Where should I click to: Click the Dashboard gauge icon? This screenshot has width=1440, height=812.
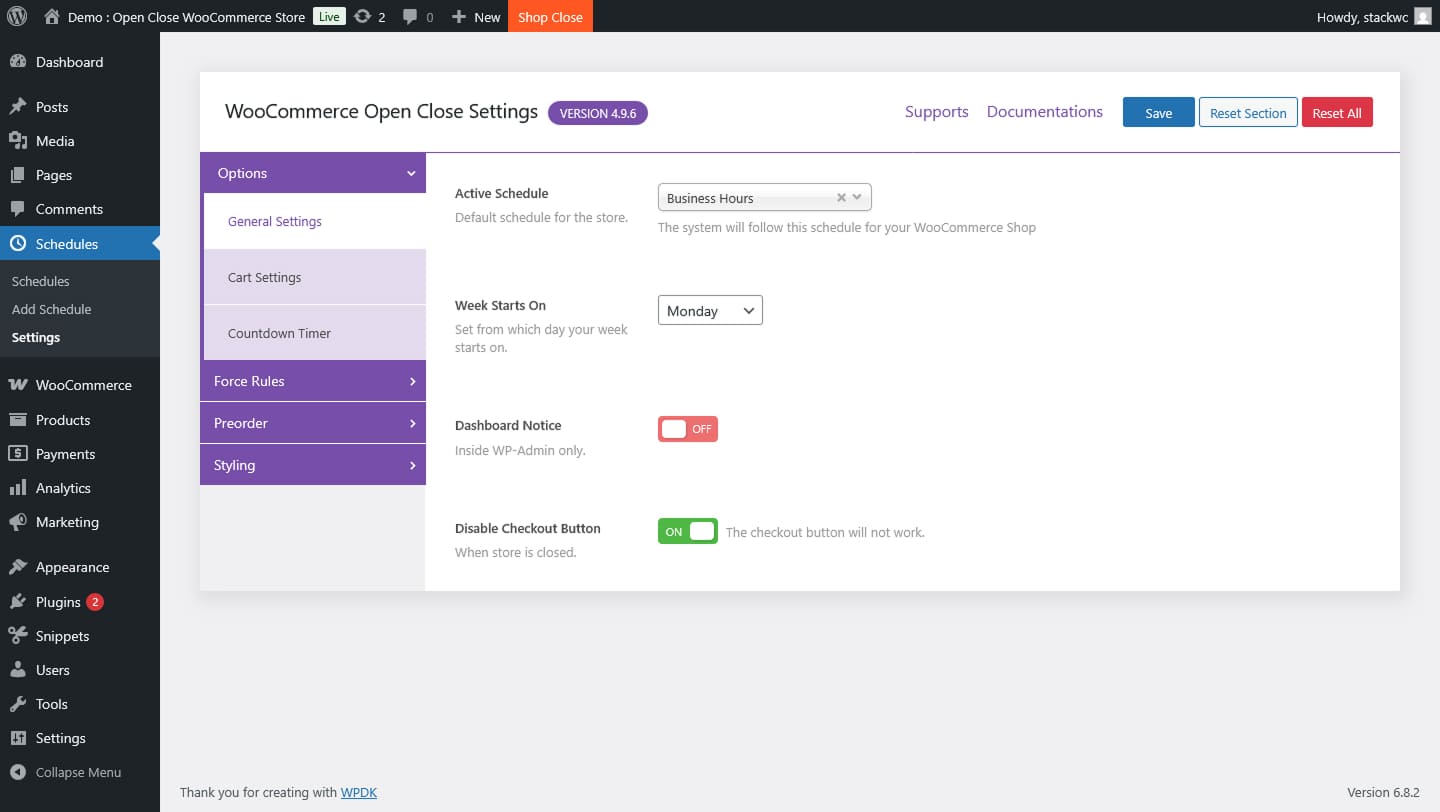pyautogui.click(x=17, y=62)
